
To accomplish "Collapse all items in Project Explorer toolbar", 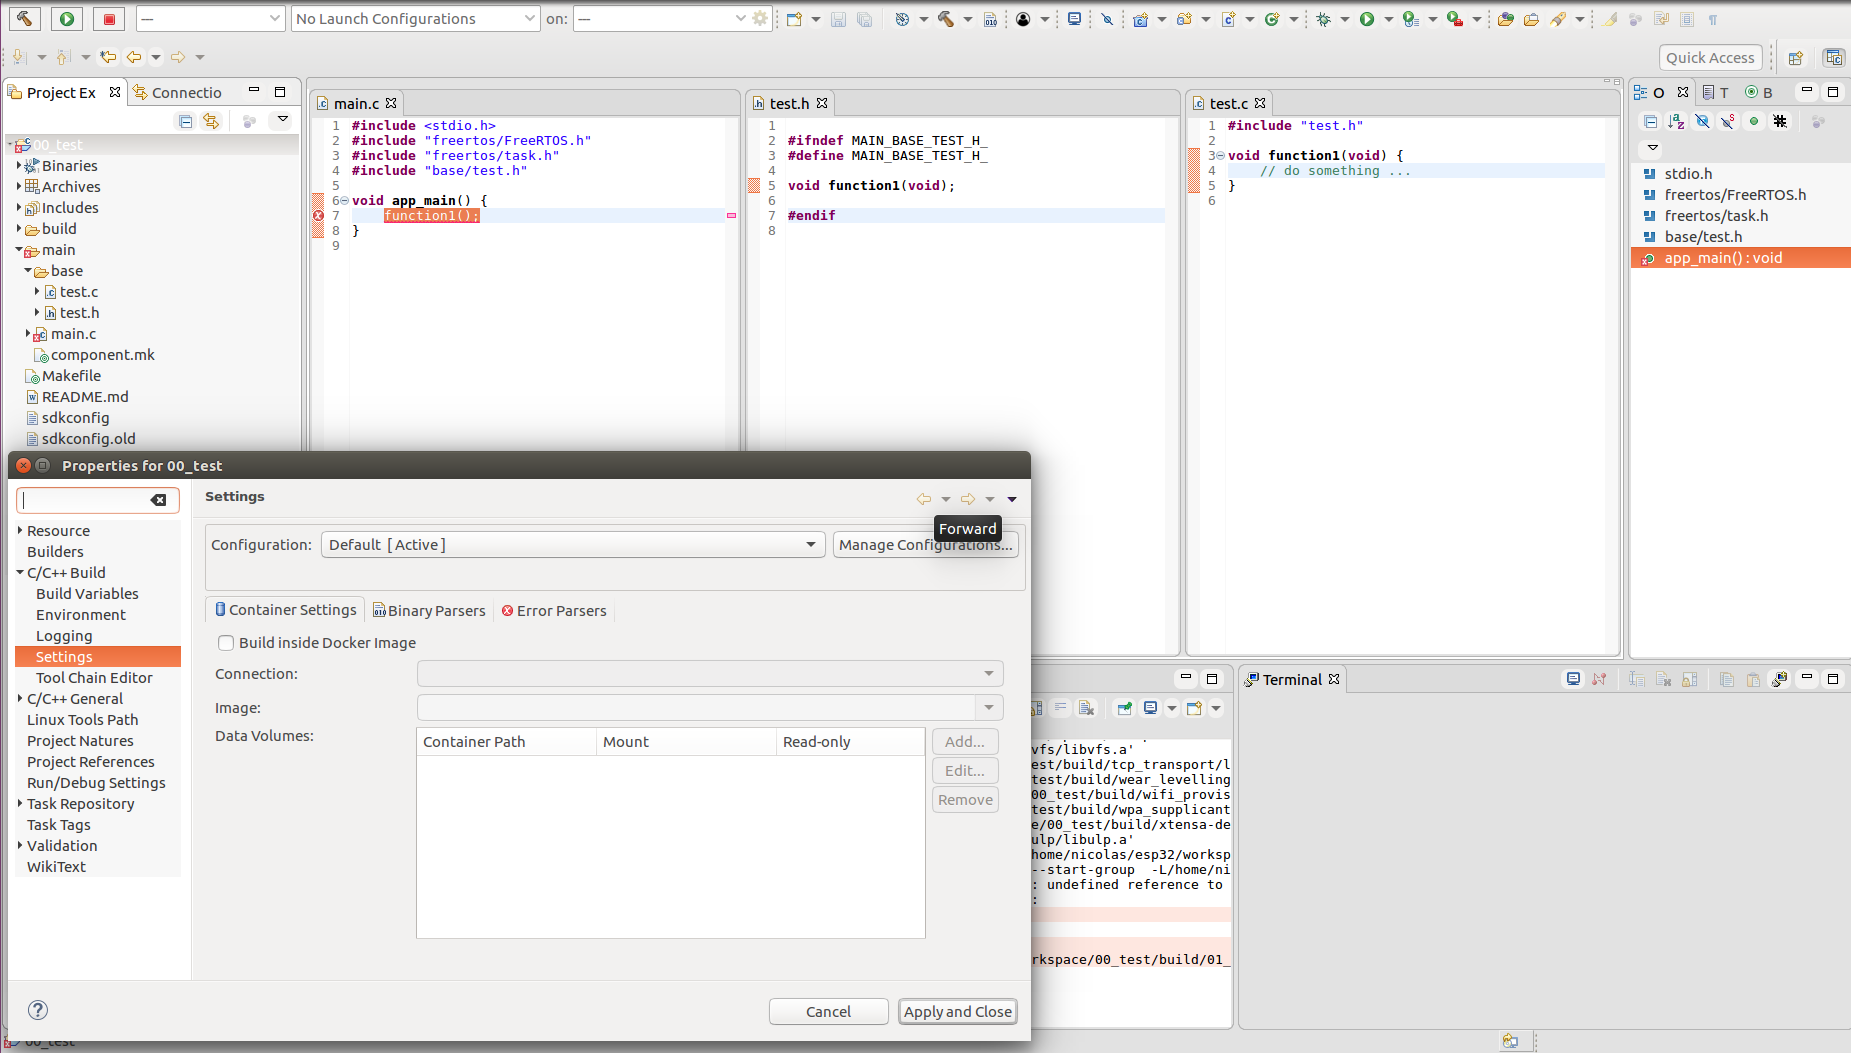I will [185, 121].
